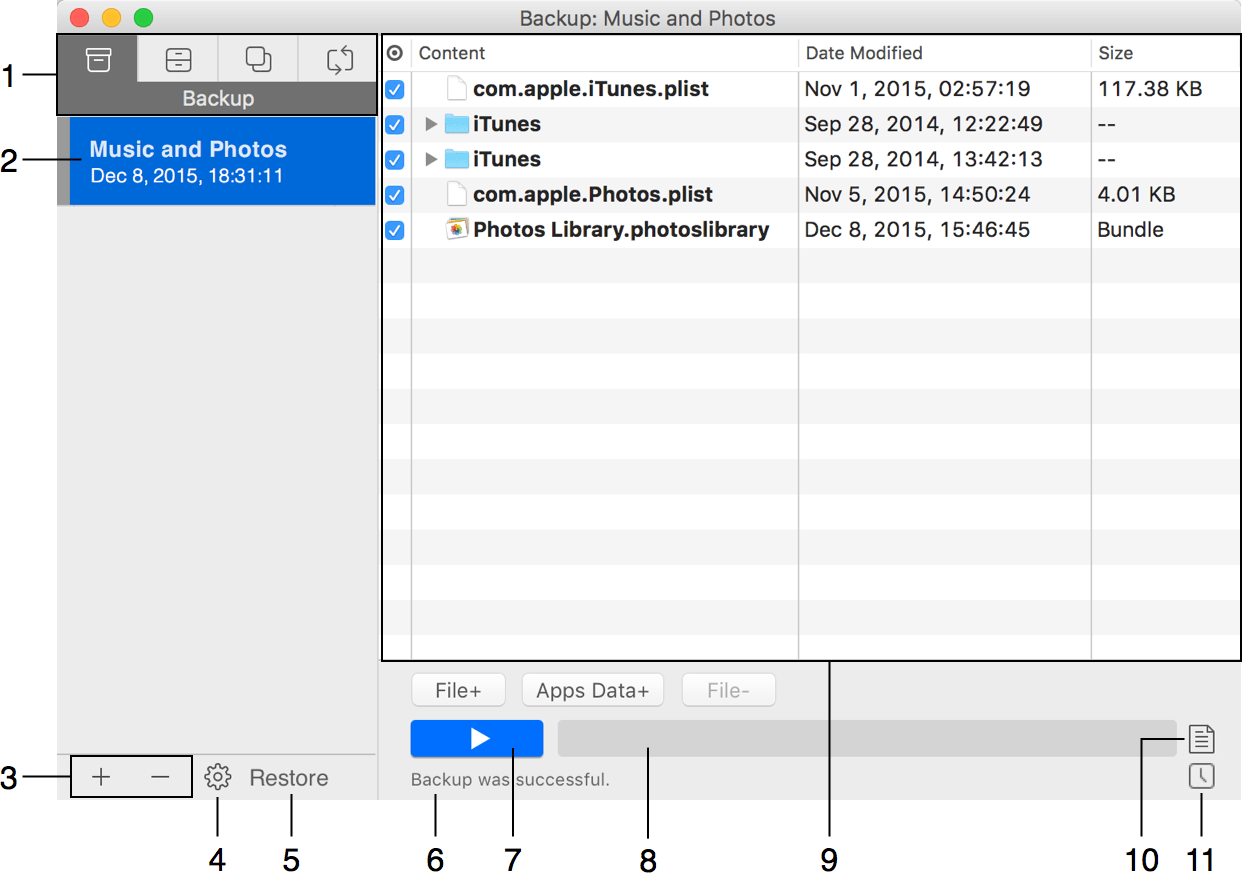Open project settings gear icon
This screenshot has width=1242, height=873.
click(x=218, y=777)
